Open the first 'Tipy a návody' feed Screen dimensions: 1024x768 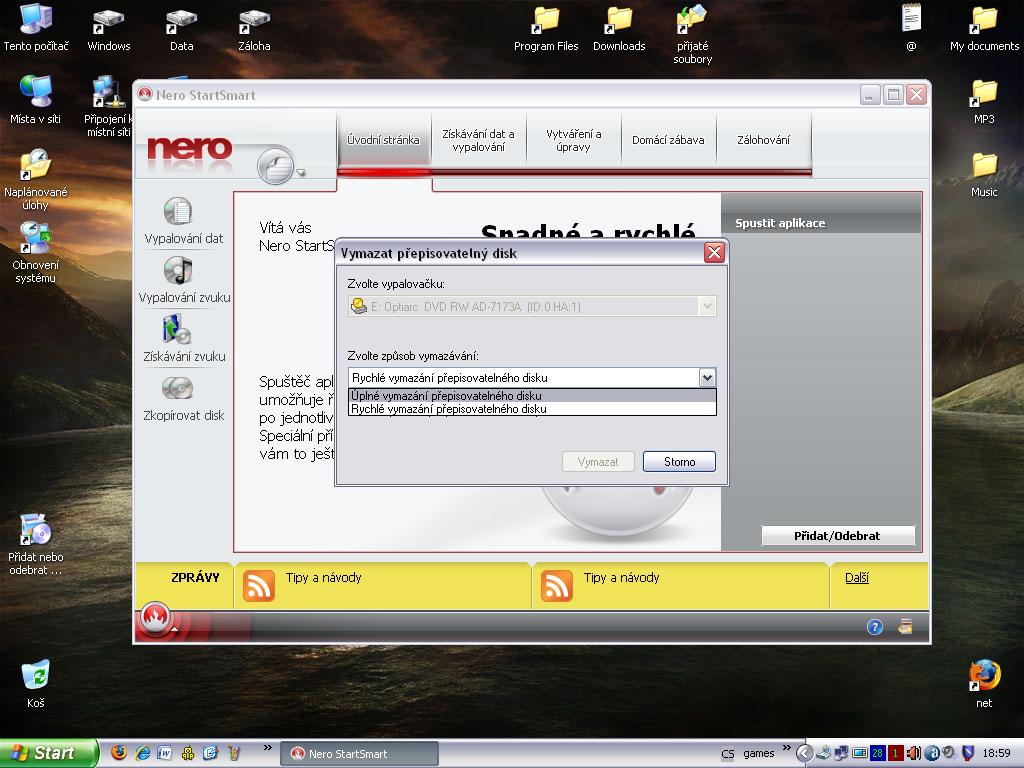pyautogui.click(x=323, y=577)
